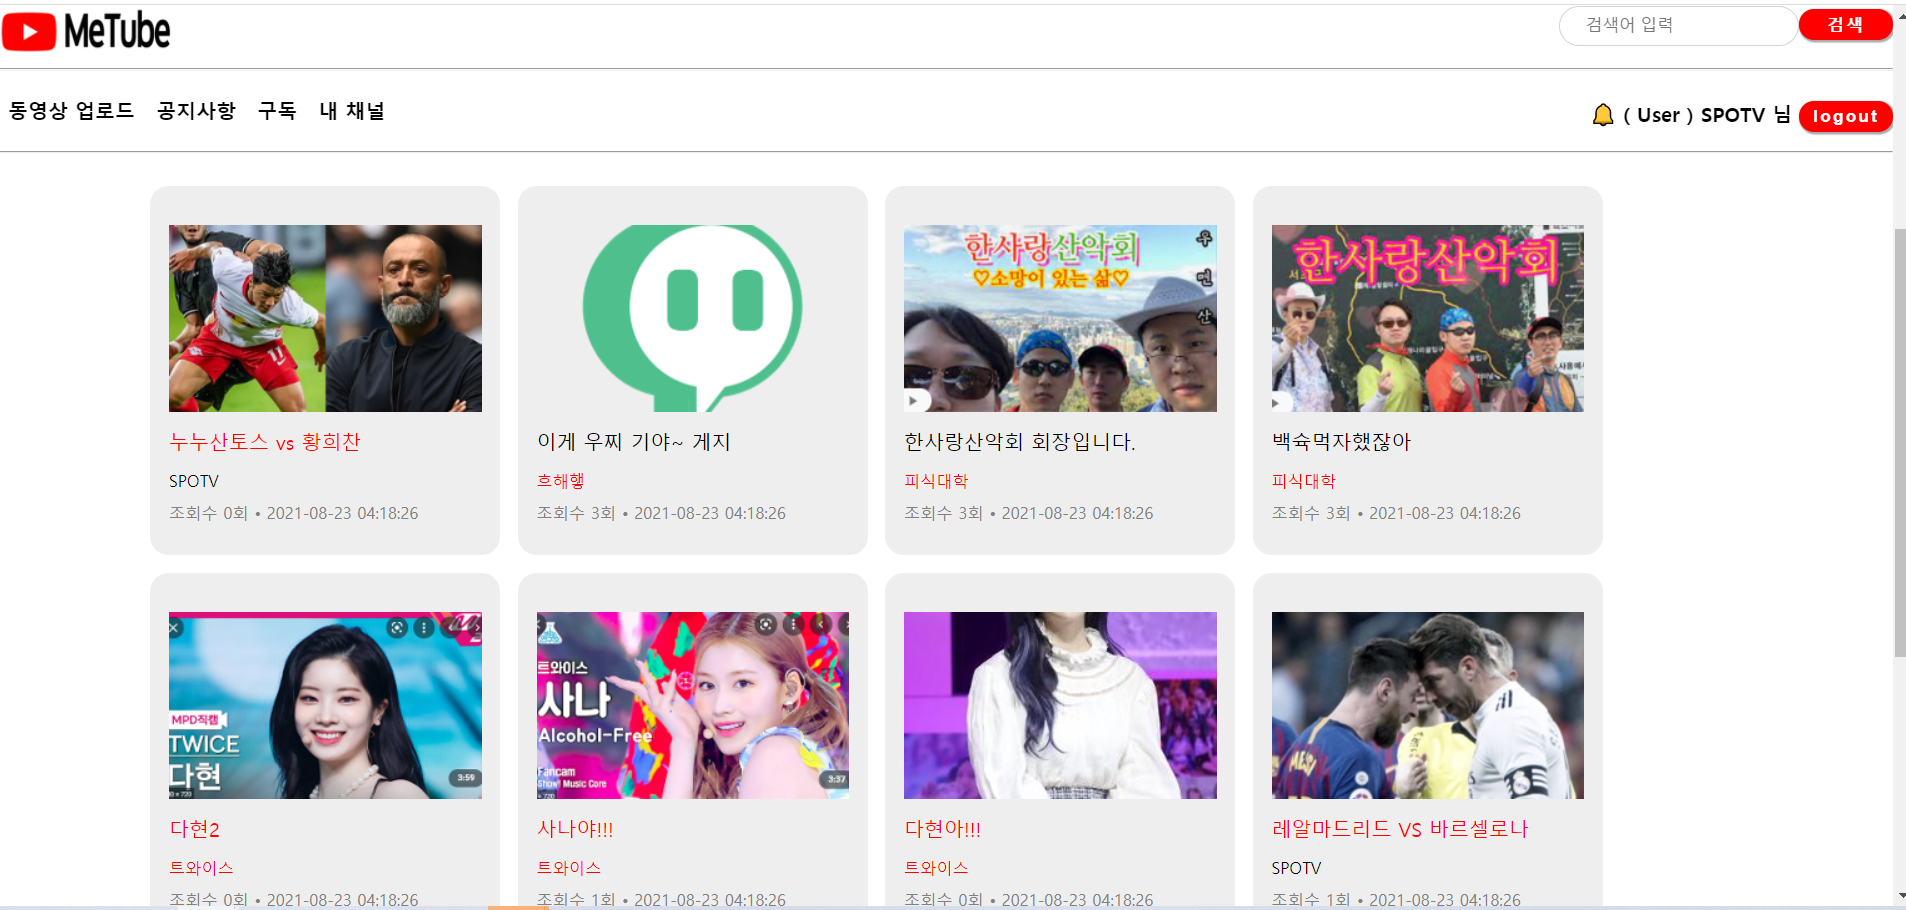The width and height of the screenshot is (1906, 910).
Task: Click the 사나 Alcohol-Free thumbnail
Action: [693, 705]
